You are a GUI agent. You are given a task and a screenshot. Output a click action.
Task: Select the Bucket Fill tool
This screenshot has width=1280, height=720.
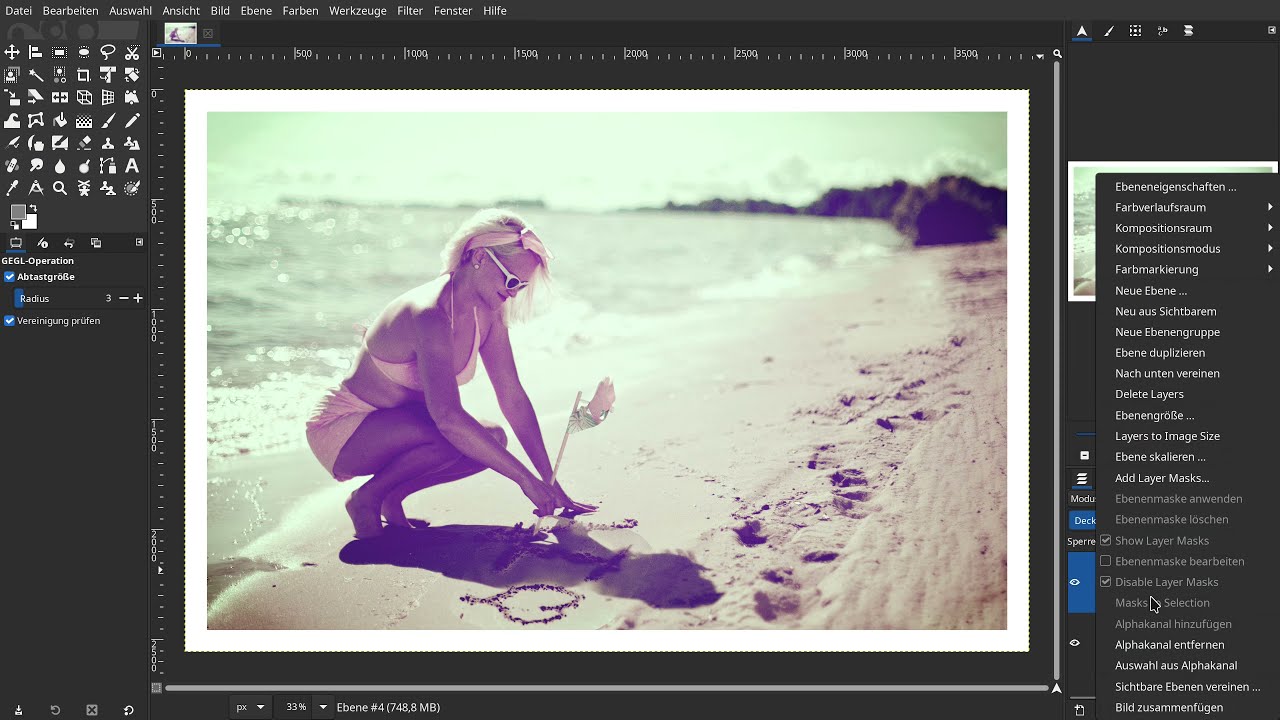(60, 120)
